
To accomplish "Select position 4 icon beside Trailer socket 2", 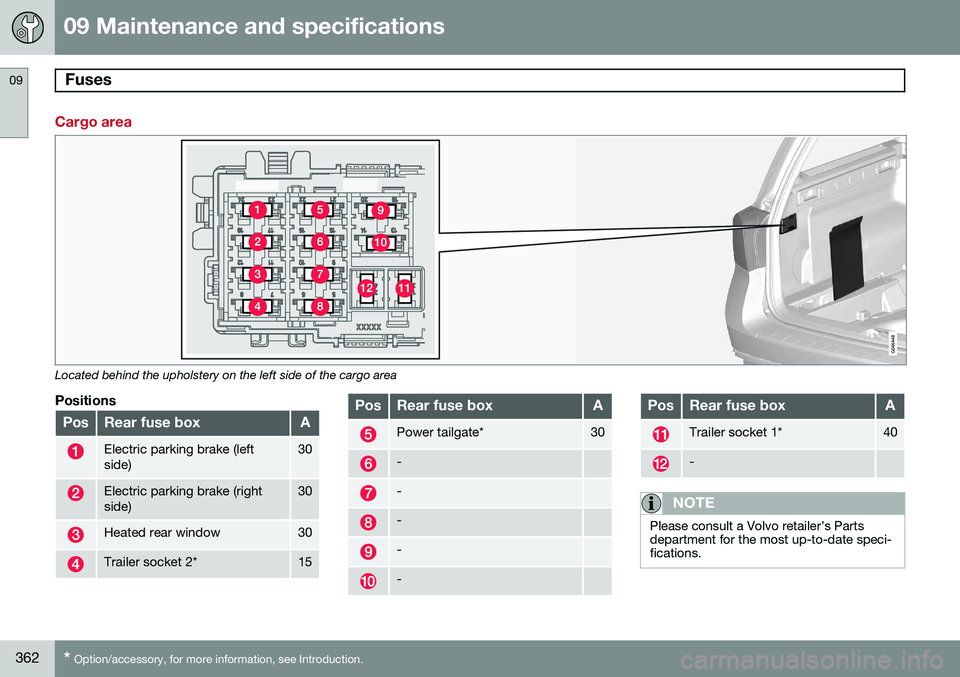I will pos(75,564).
